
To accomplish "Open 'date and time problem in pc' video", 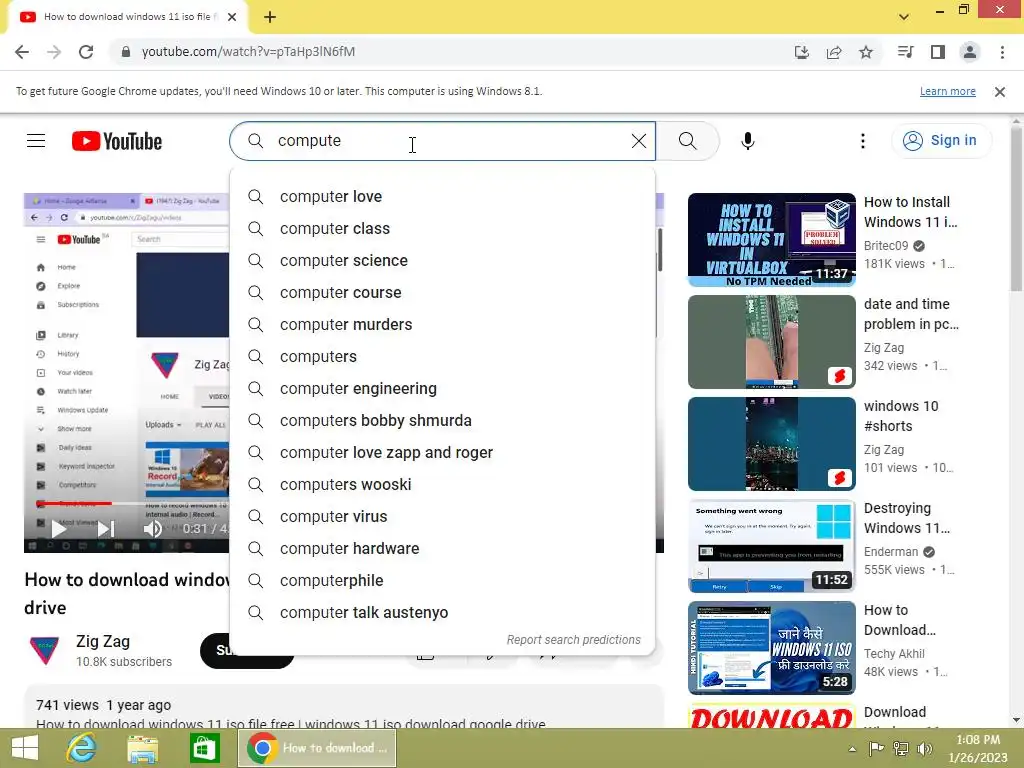I will pyautogui.click(x=771, y=342).
